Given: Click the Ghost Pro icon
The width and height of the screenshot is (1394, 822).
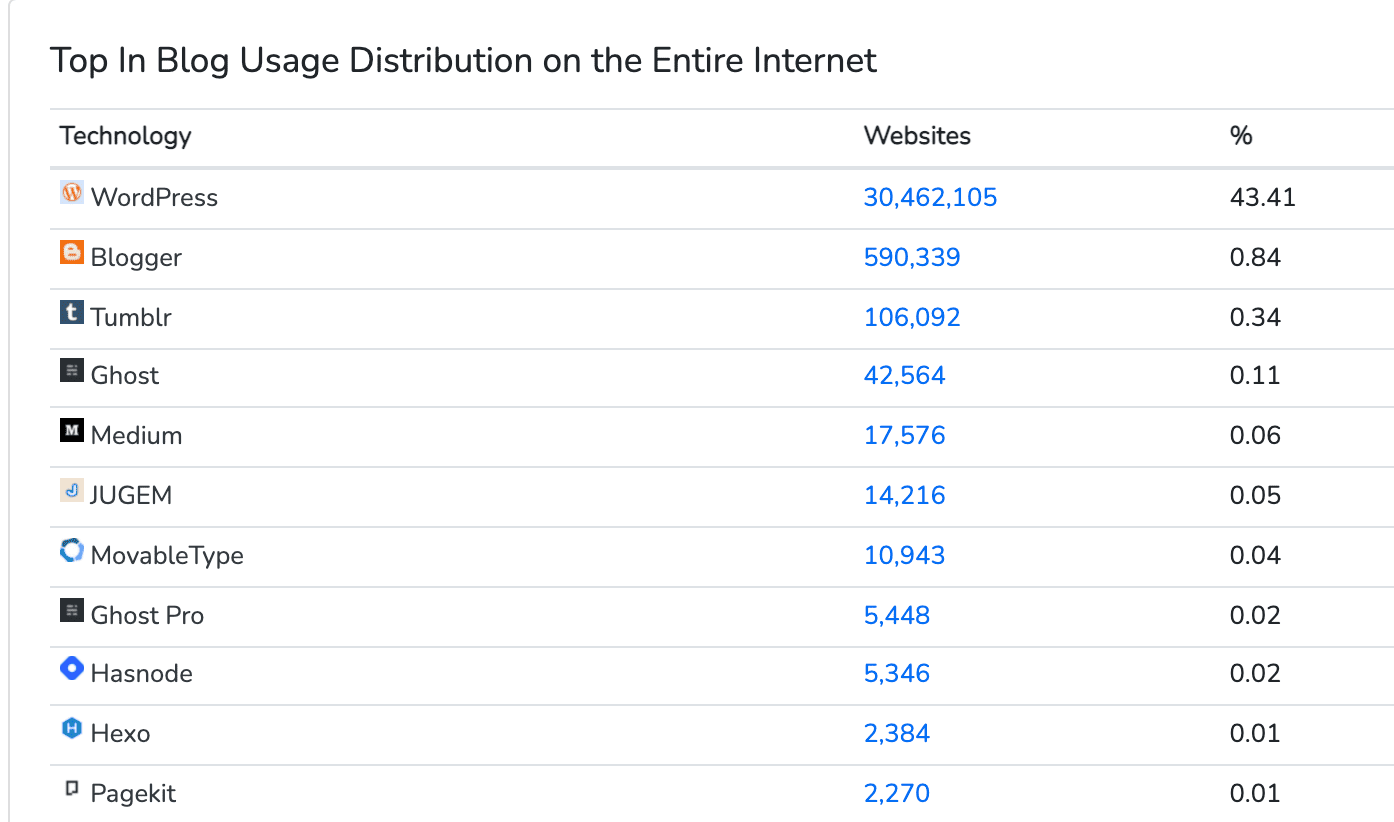Looking at the screenshot, I should (70, 610).
